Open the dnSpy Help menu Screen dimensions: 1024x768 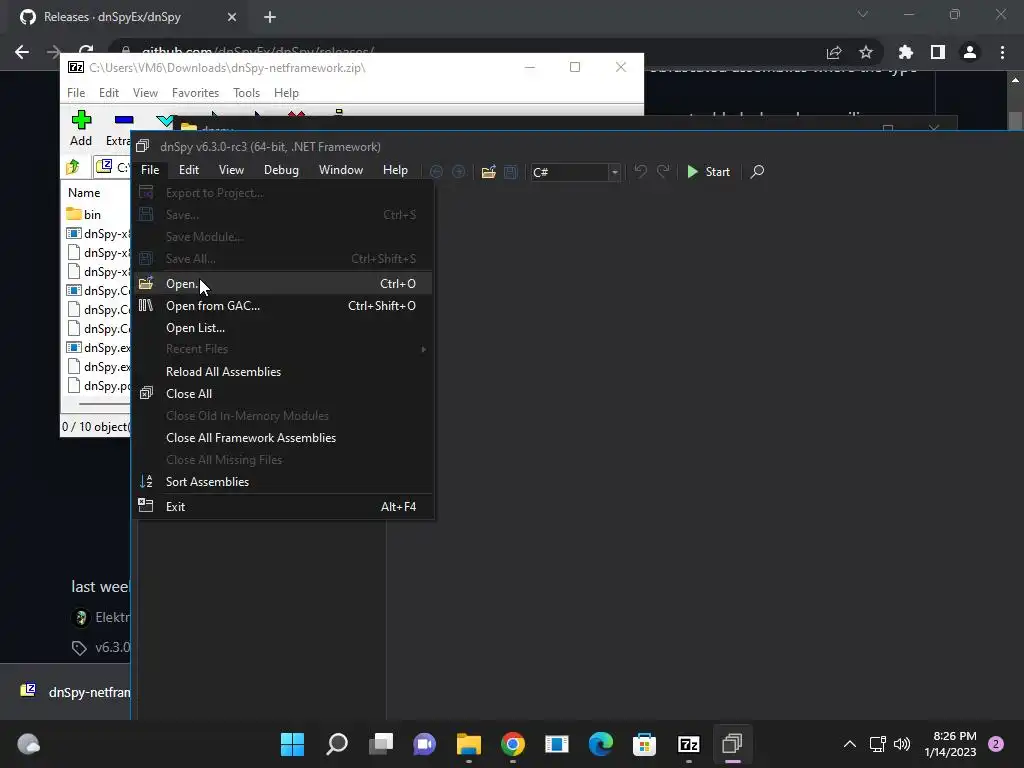tap(395, 170)
